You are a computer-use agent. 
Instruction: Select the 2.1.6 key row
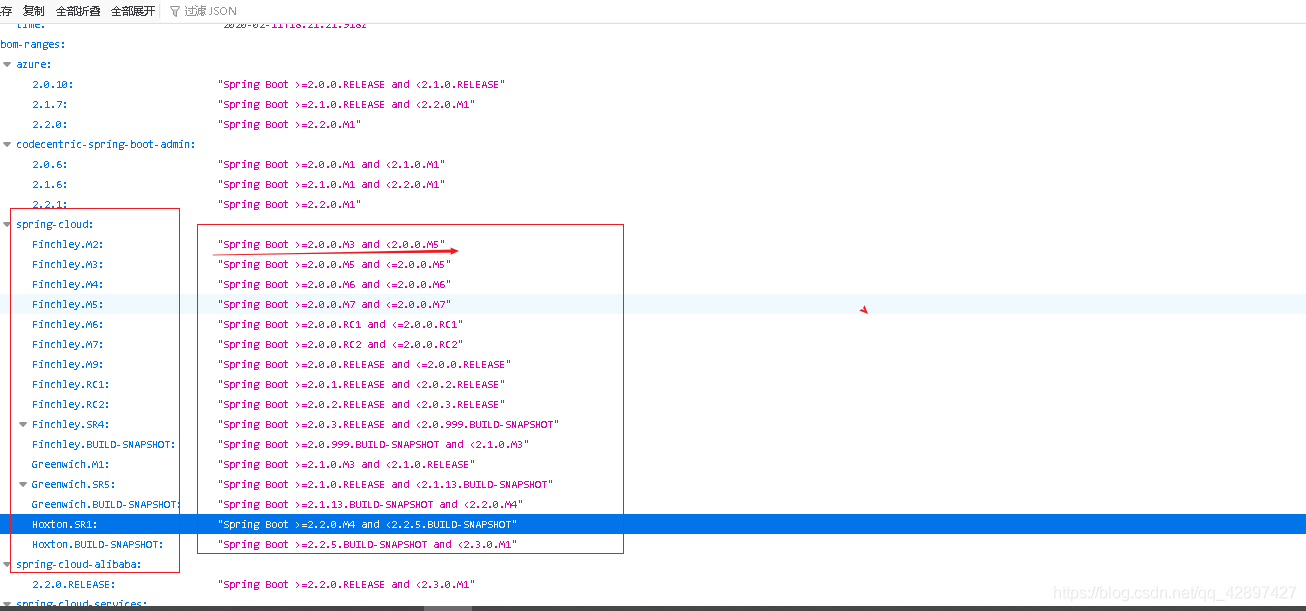[50, 184]
